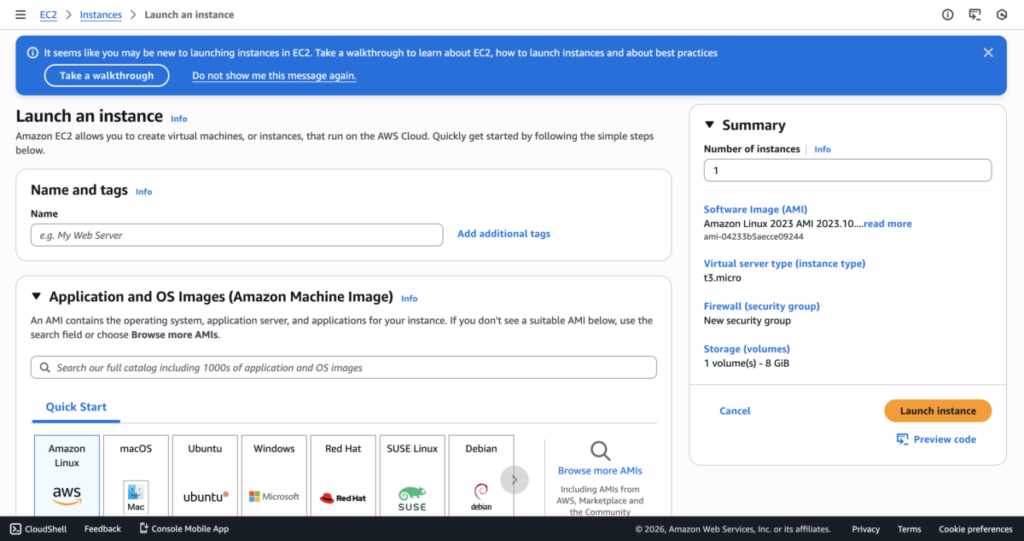
Task: Select the SUSE Linux AMI tile
Action: click(x=412, y=474)
